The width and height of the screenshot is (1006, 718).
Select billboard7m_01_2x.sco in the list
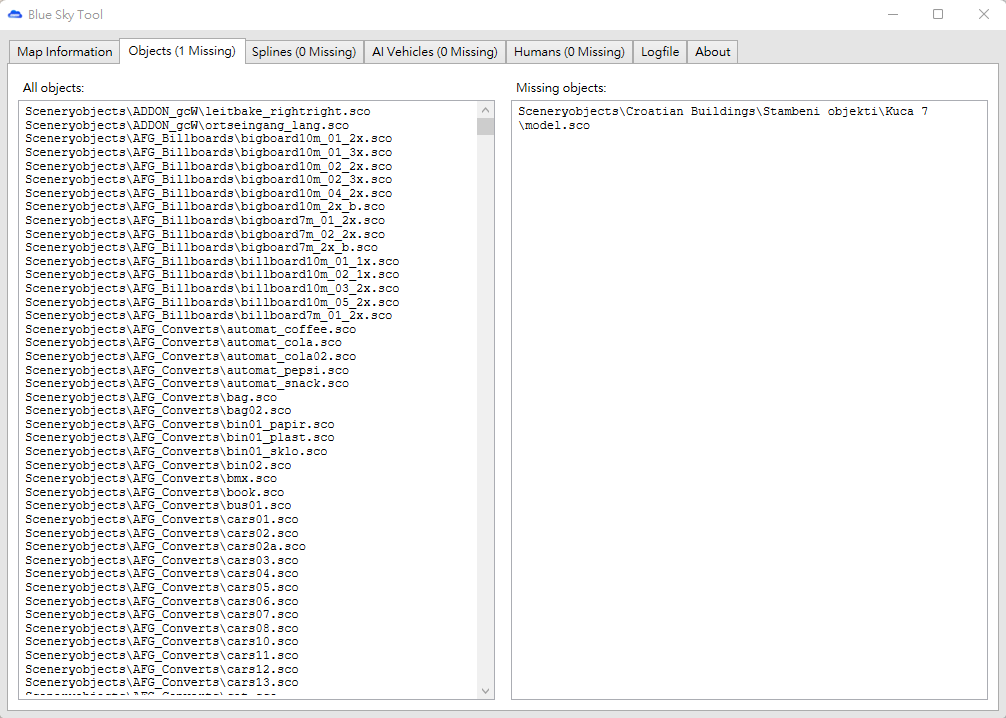coord(209,316)
